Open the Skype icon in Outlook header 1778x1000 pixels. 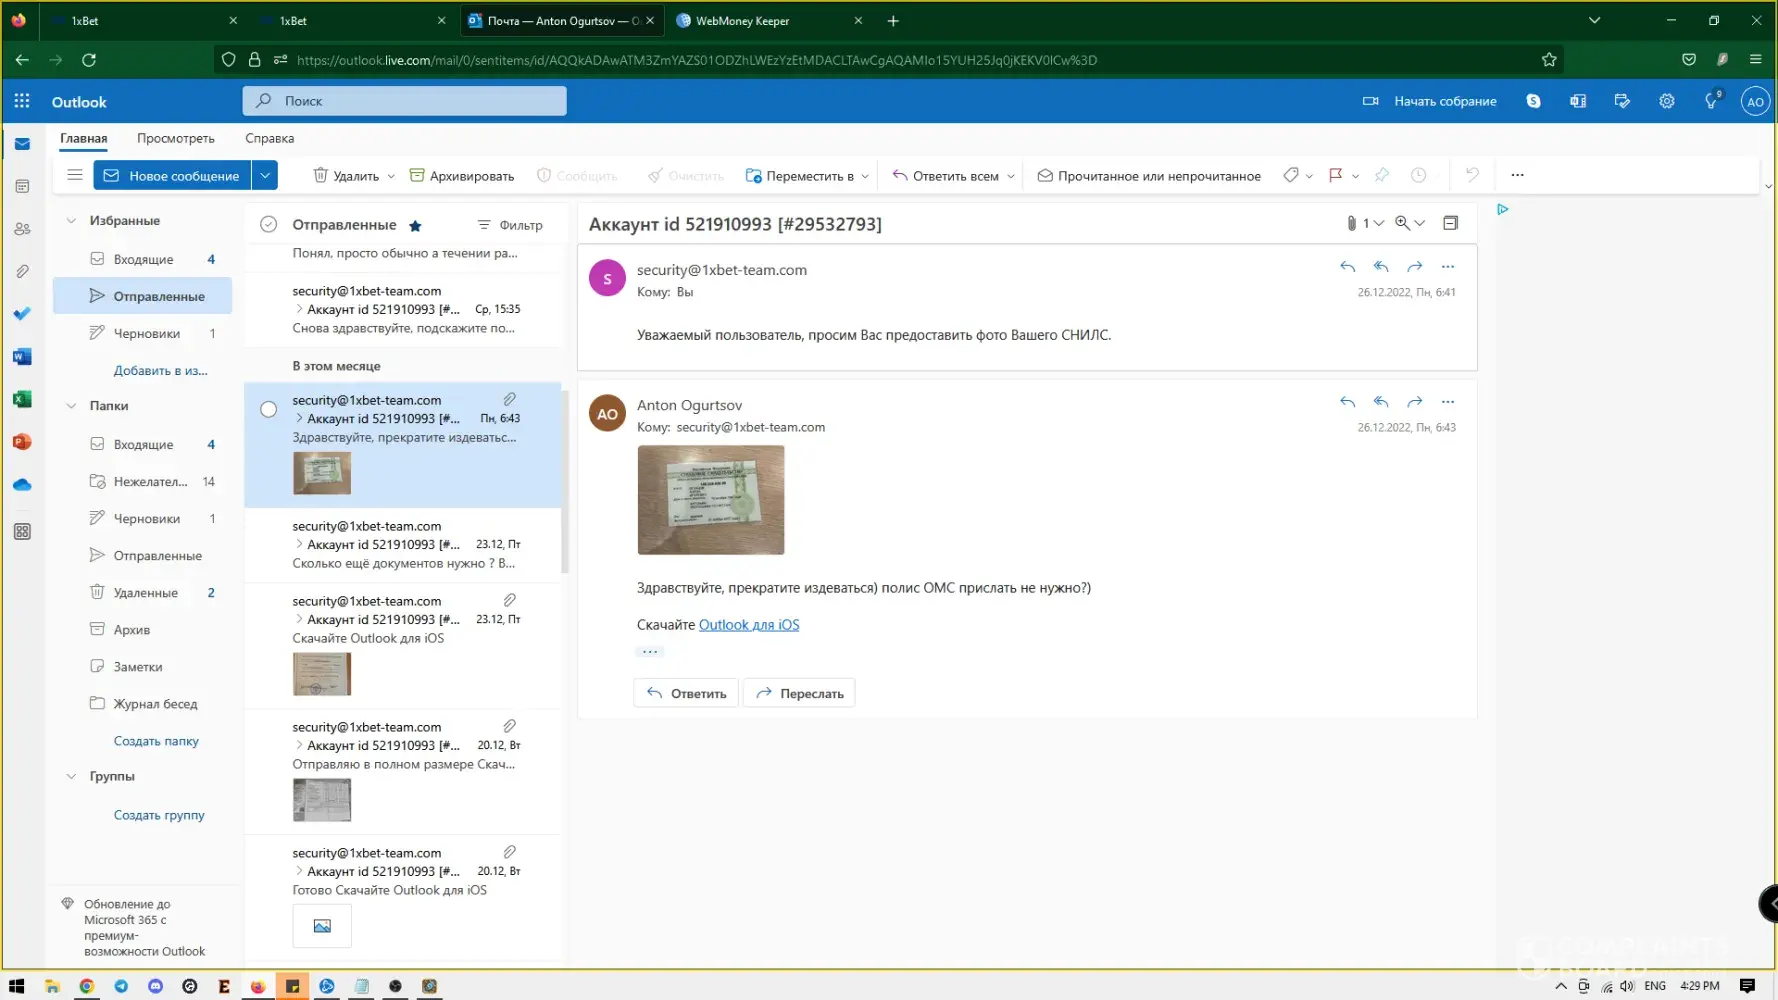click(1533, 101)
